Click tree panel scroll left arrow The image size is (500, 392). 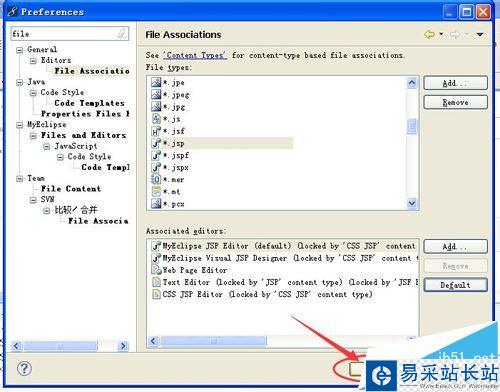(17, 346)
